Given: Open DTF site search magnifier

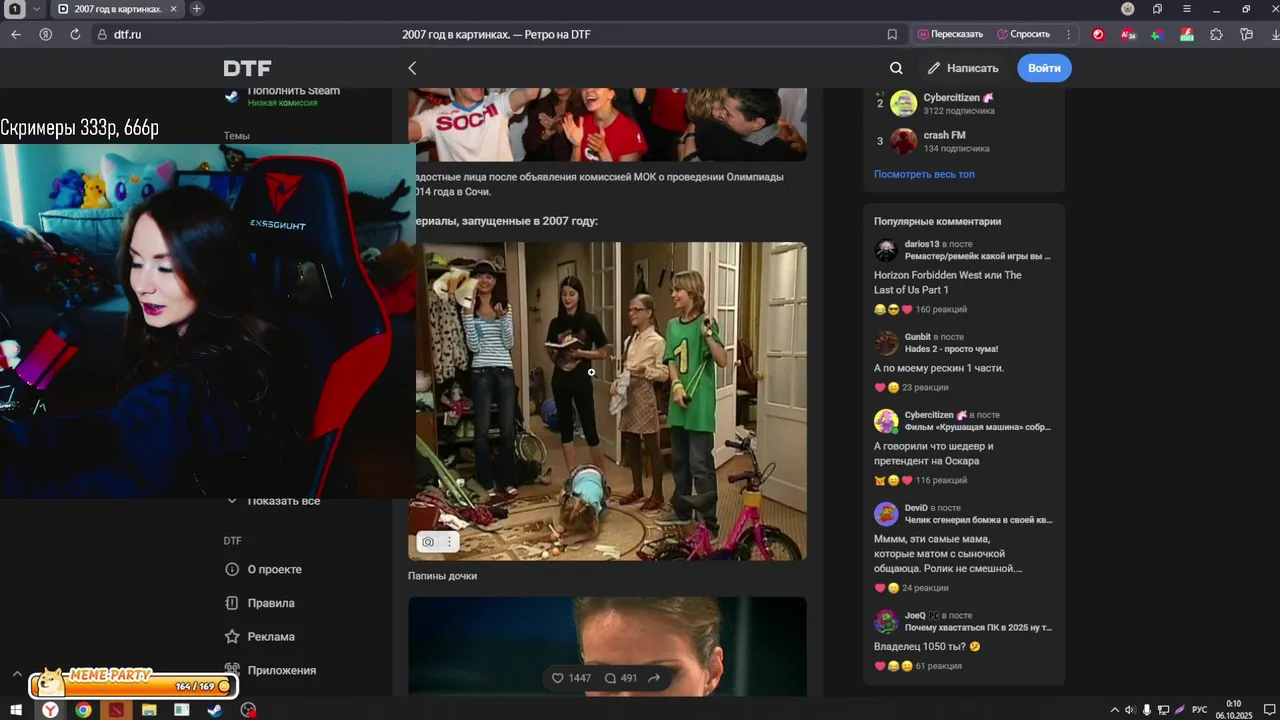Looking at the screenshot, I should [896, 68].
